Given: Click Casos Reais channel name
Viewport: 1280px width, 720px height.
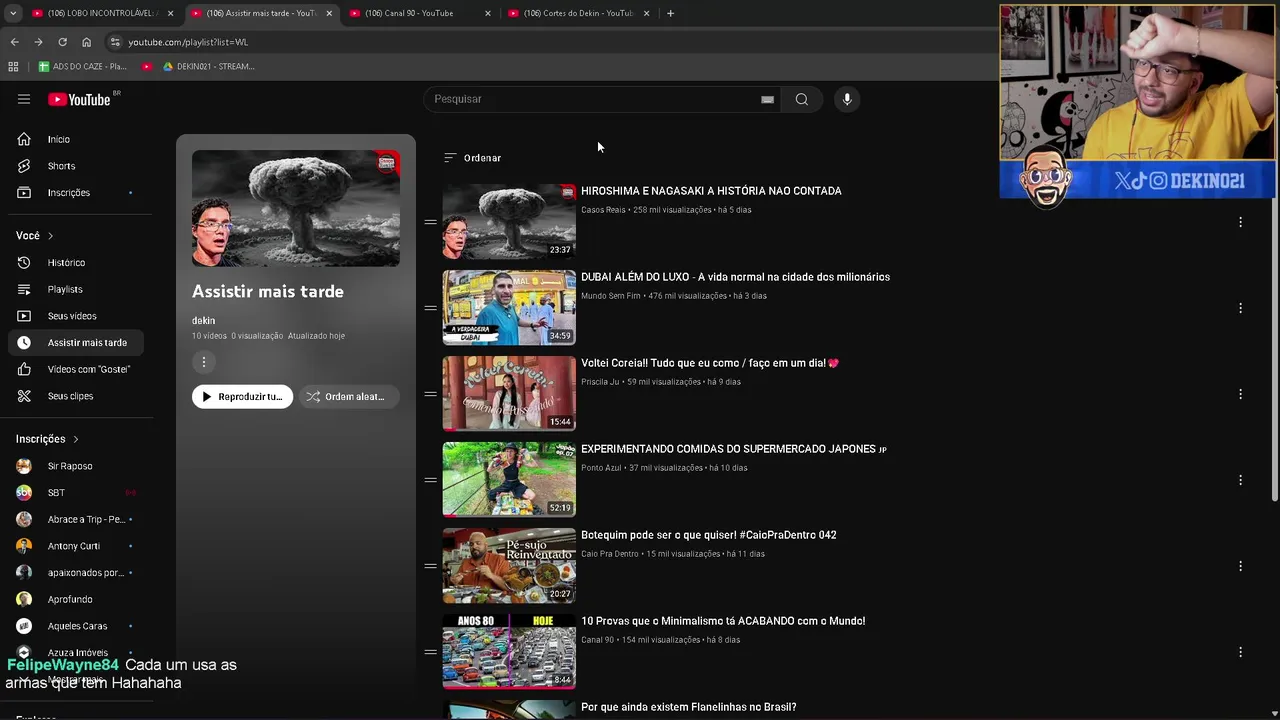Looking at the screenshot, I should pos(603,210).
